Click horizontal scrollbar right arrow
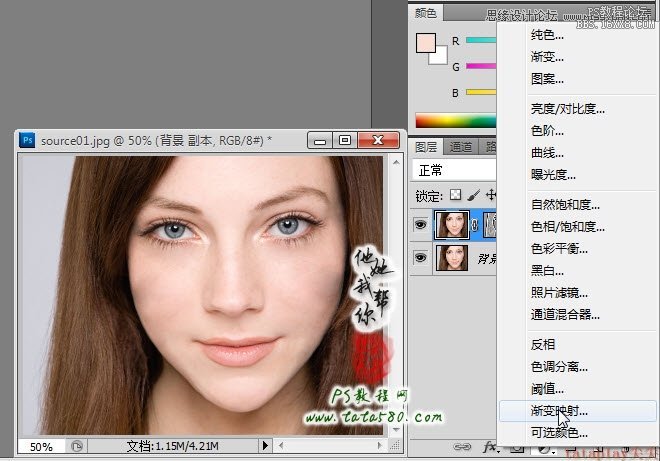 point(380,445)
